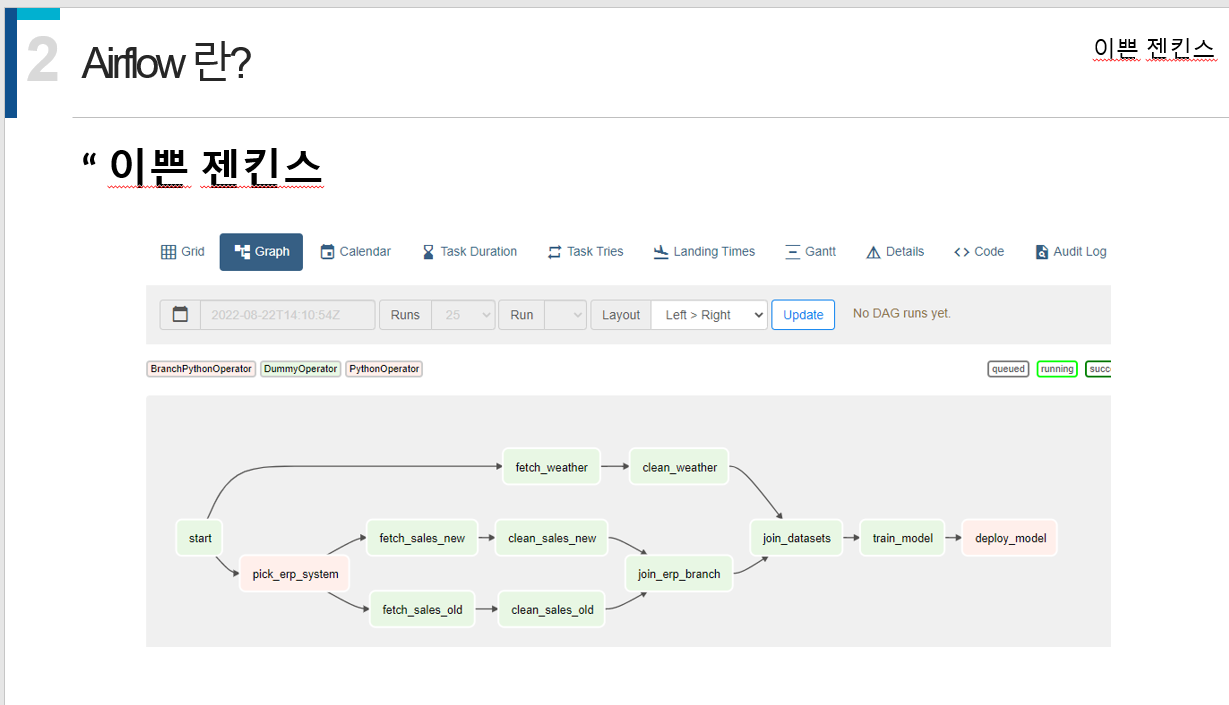The width and height of the screenshot is (1229, 705).
Task: Click the slide number 2
Action: click(43, 60)
